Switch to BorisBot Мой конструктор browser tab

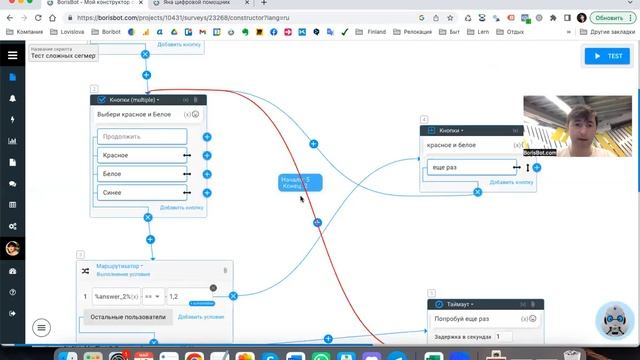pos(95,3)
